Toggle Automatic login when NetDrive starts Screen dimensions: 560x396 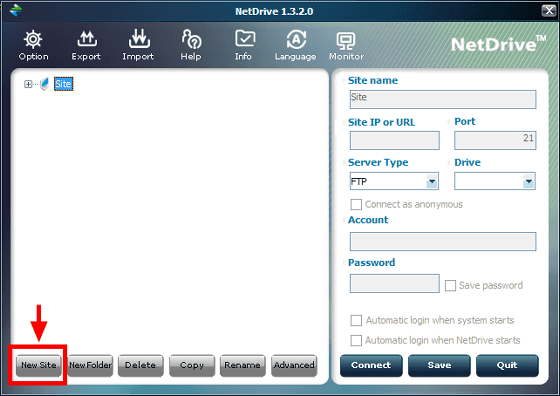tap(356, 340)
